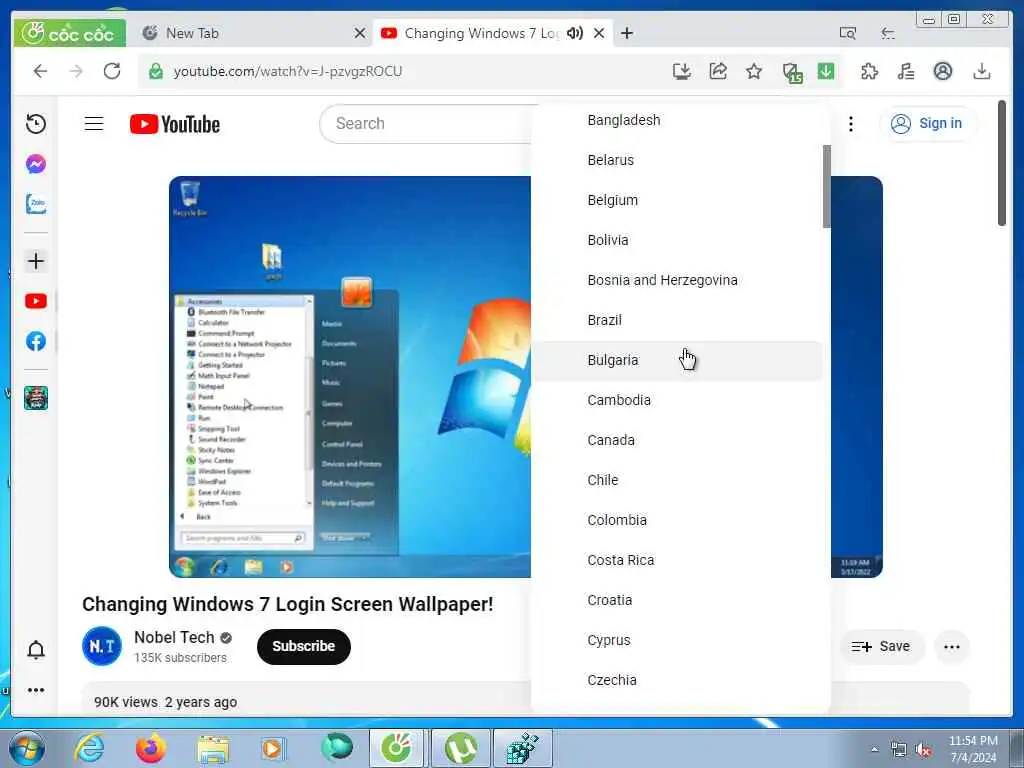Open more actions dots beside Save
Image resolution: width=1024 pixels, height=768 pixels.
(x=952, y=647)
